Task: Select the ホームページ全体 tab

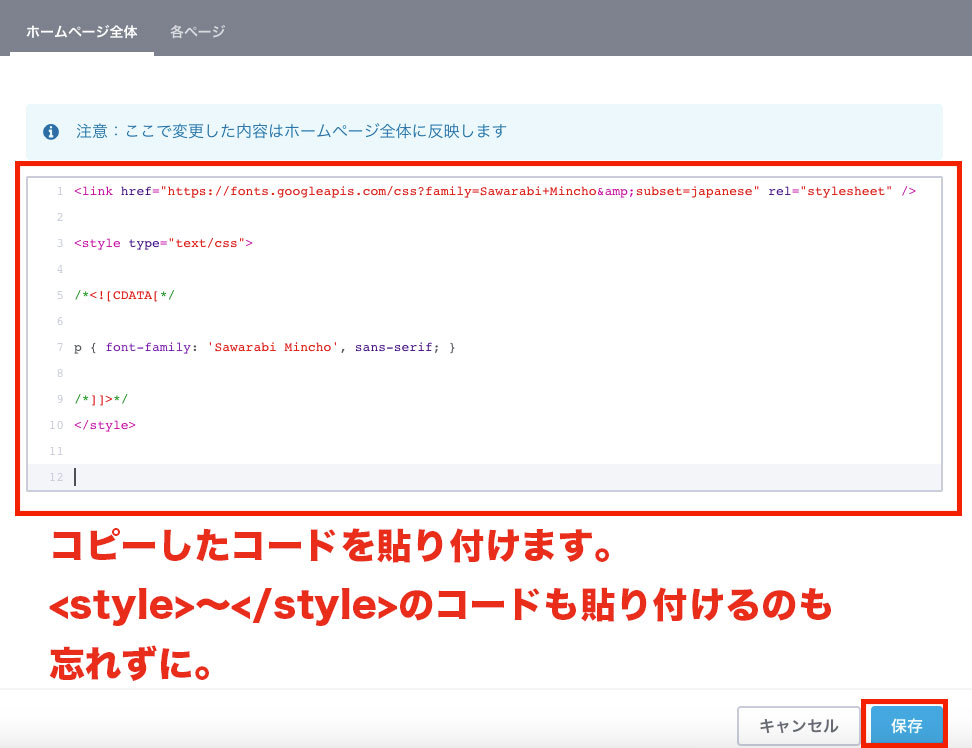Action: 81,30
